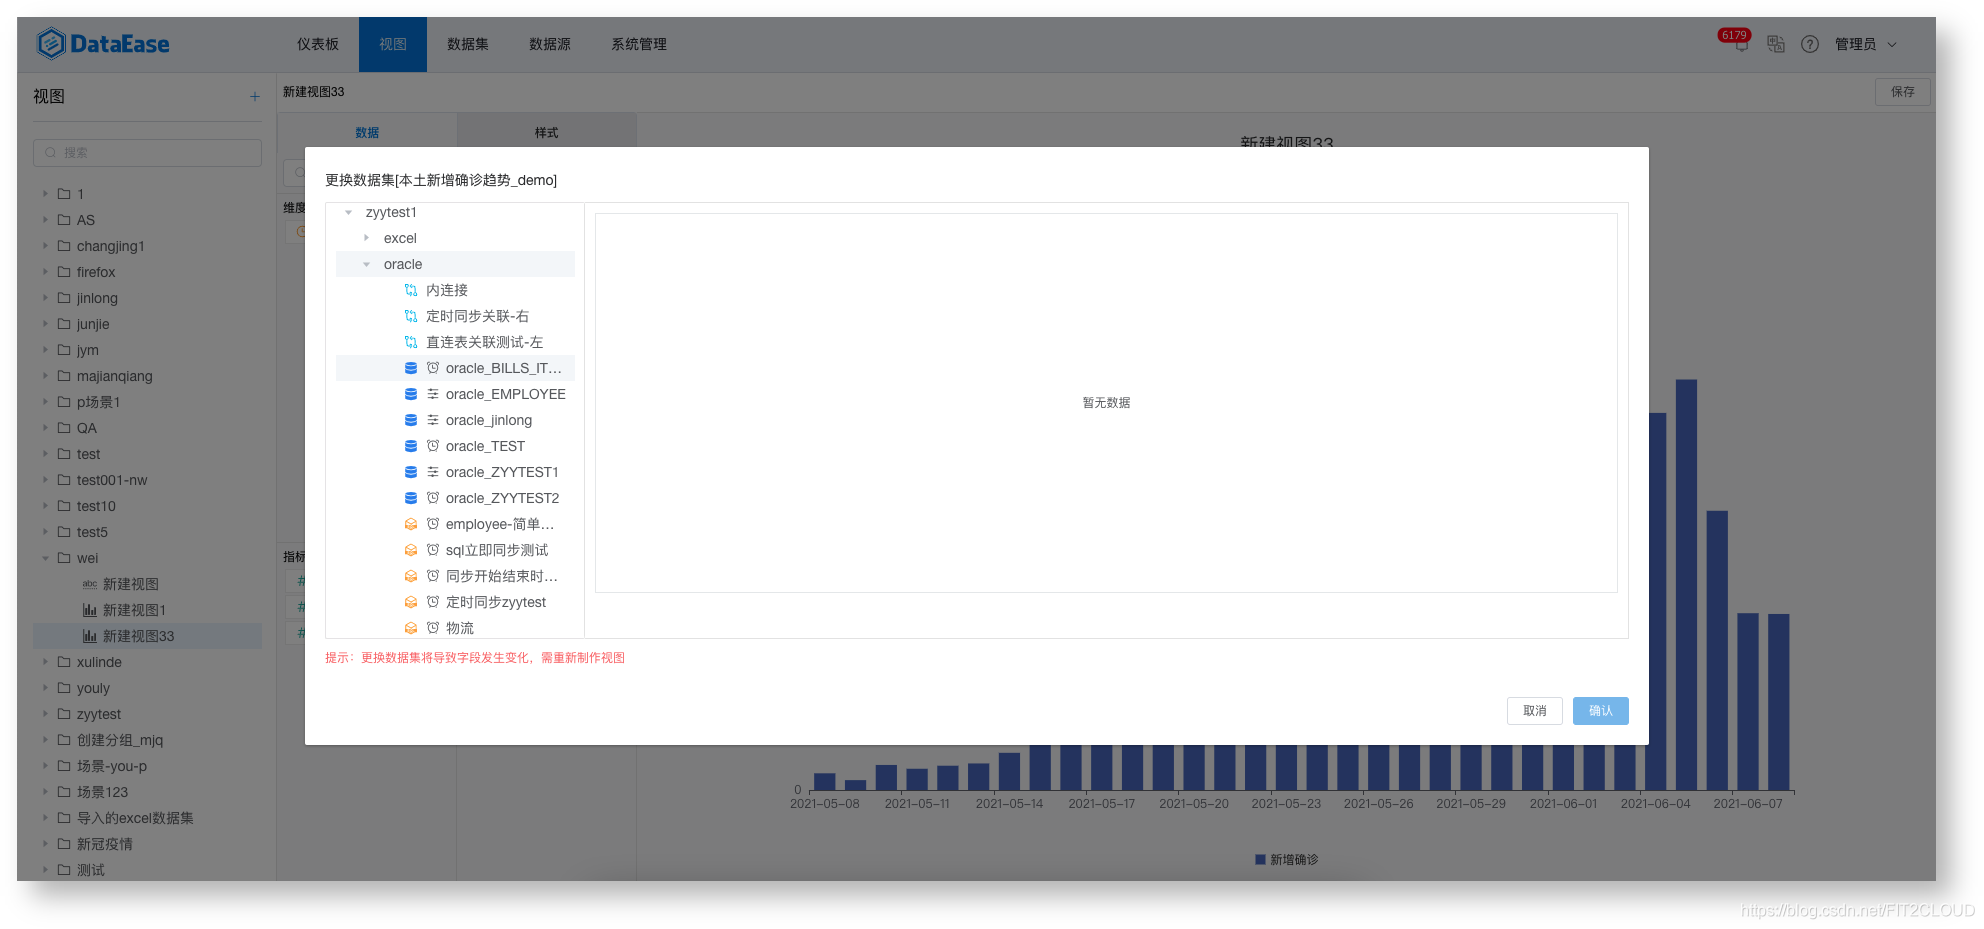Click the 取消 button
Image resolution: width=1984 pixels, height=929 pixels.
[x=1535, y=711]
